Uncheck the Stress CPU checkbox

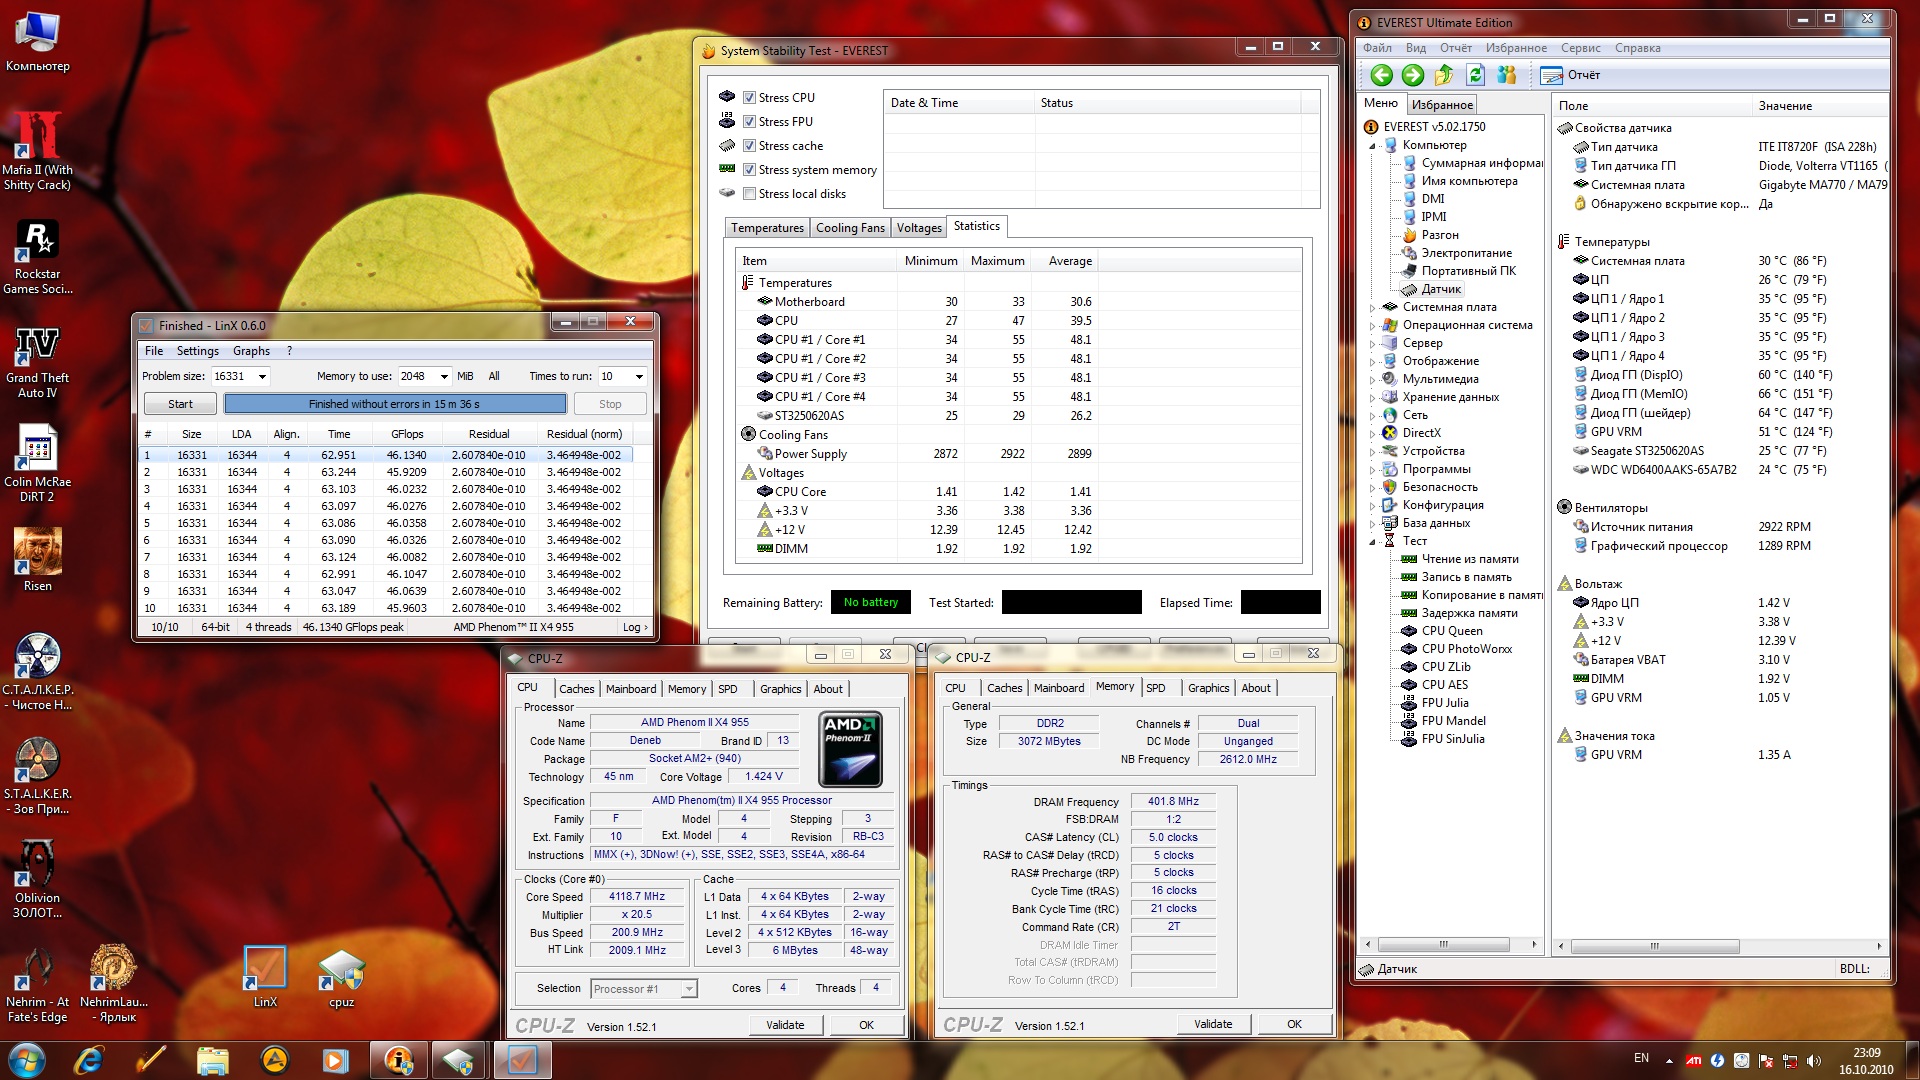click(x=749, y=97)
